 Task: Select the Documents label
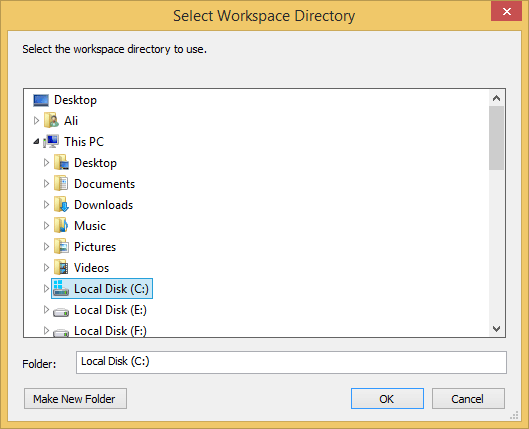click(104, 184)
